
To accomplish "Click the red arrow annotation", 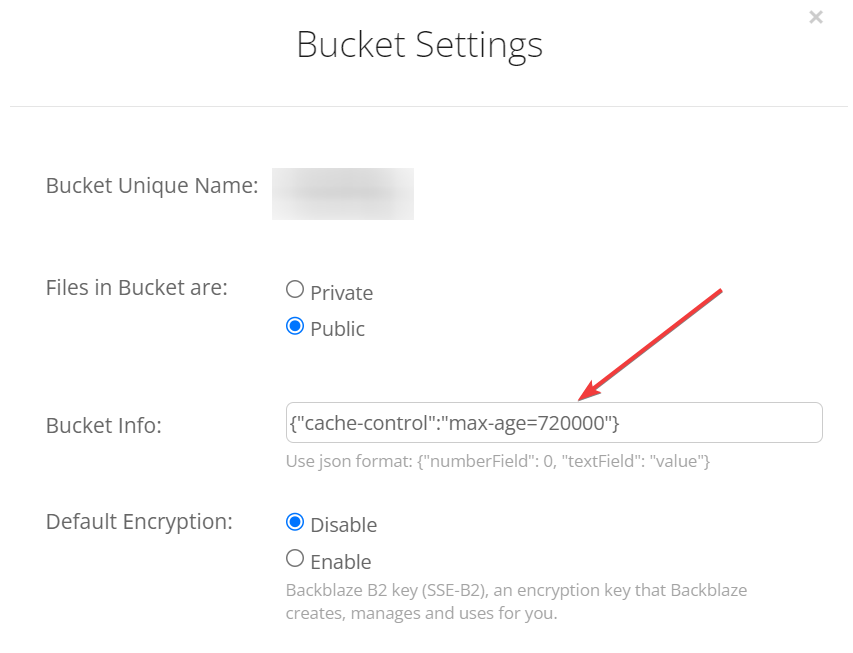I will (x=654, y=342).
